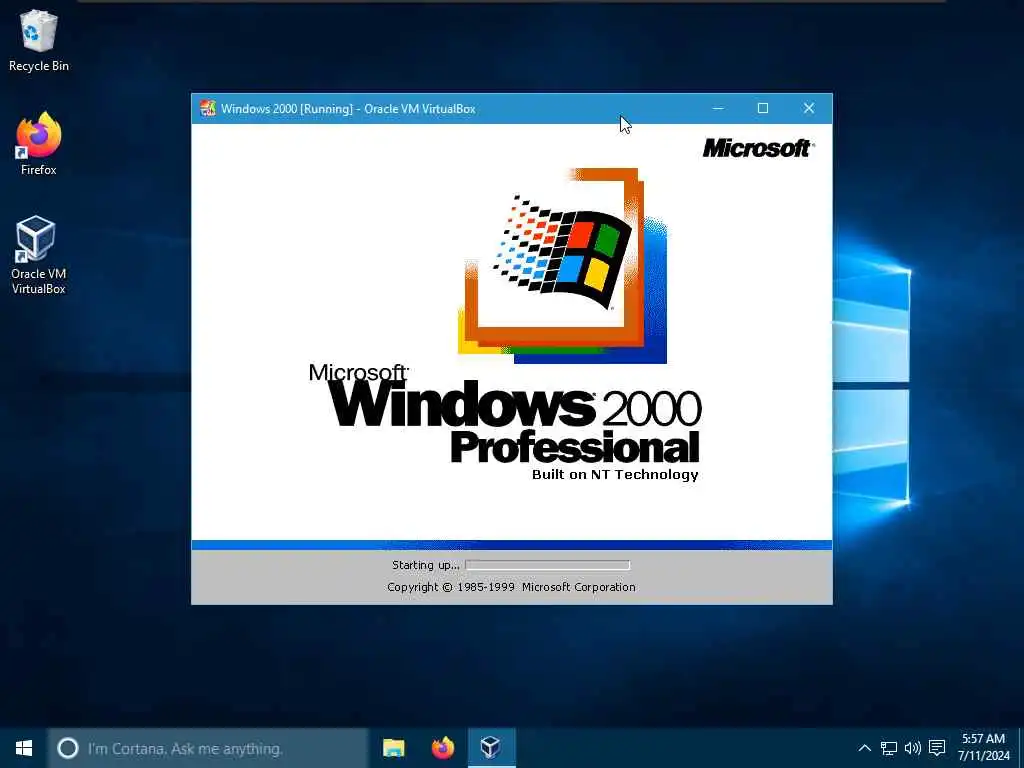Close the Windows 2000 VirtualBox window

pos(808,108)
